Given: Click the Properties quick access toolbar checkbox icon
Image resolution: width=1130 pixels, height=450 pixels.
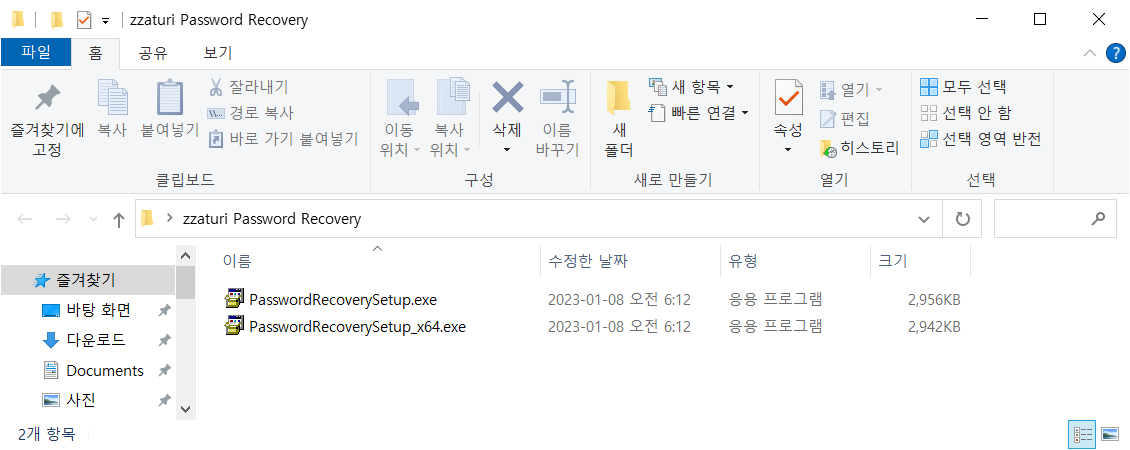Looking at the screenshot, I should 84,19.
